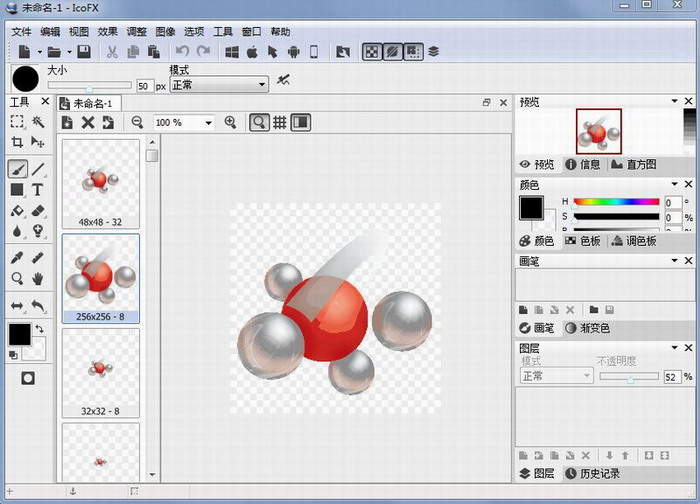
Task: Open the 画笔 panel options arrow
Action: click(x=674, y=260)
